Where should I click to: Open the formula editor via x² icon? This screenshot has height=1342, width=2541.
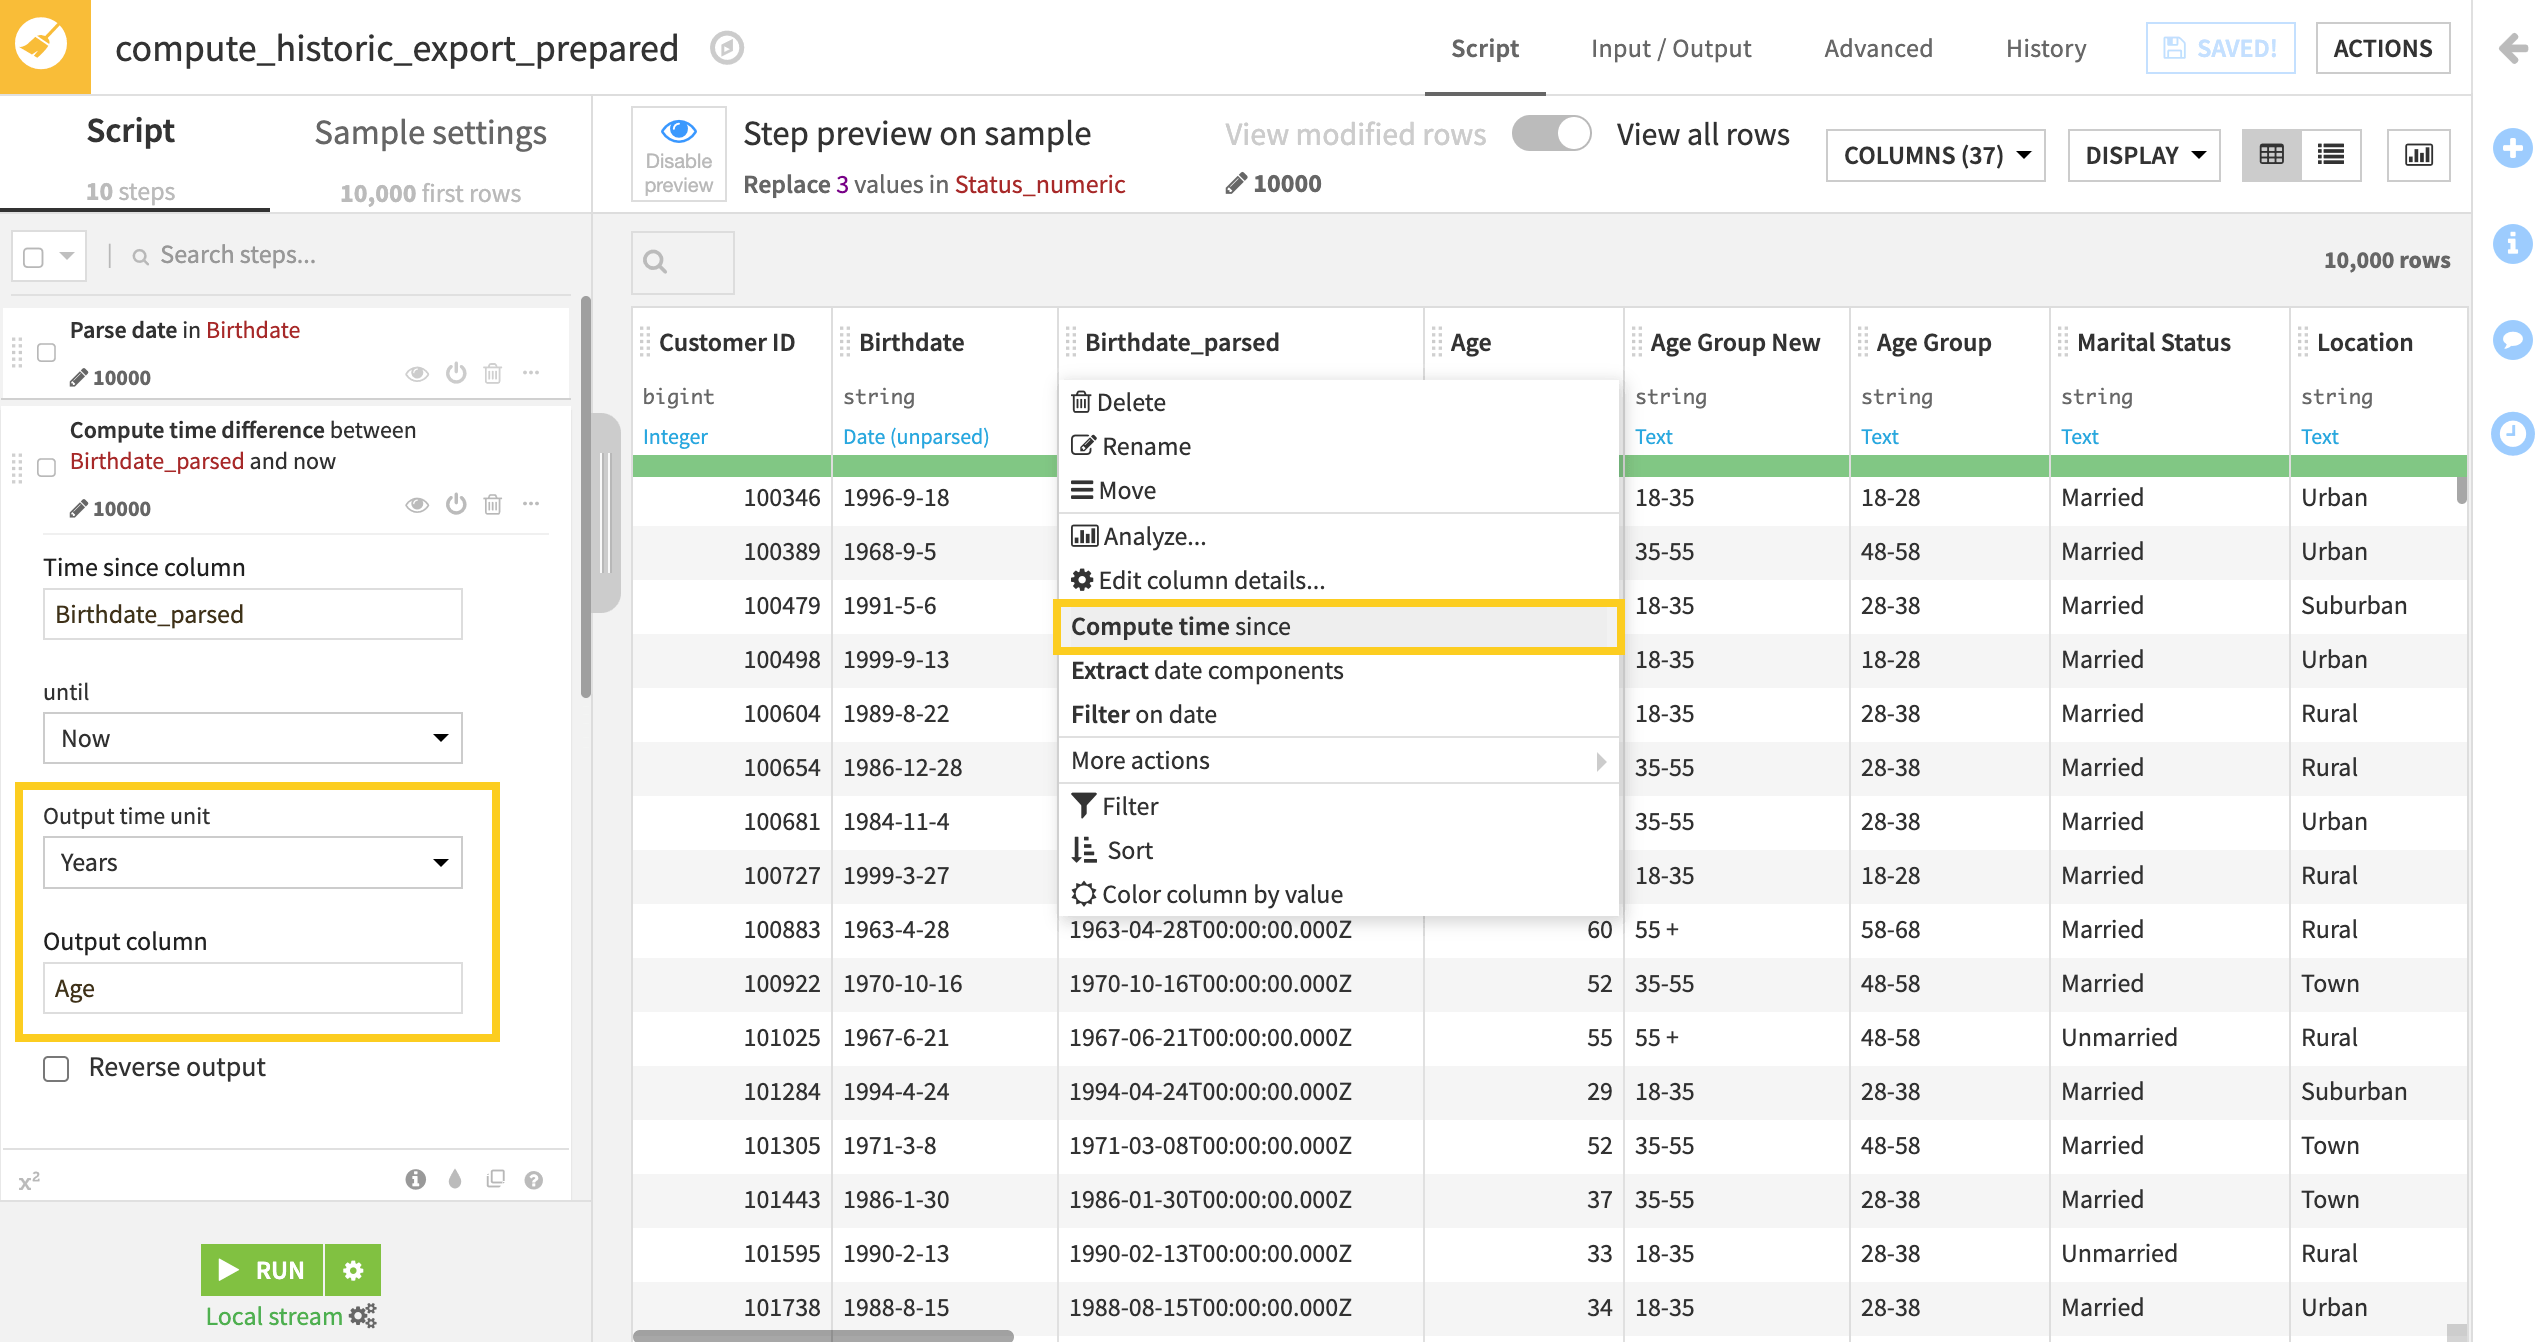(30, 1178)
